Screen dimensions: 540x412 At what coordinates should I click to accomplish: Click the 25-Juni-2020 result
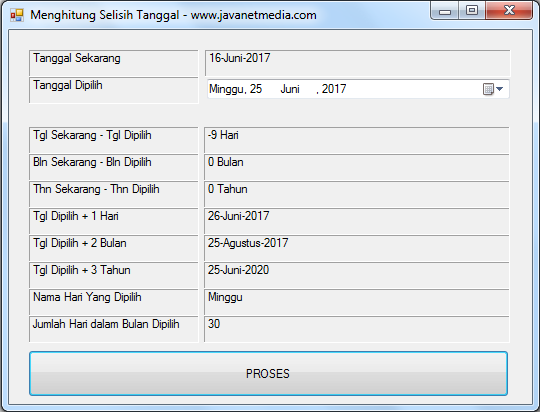357,275
